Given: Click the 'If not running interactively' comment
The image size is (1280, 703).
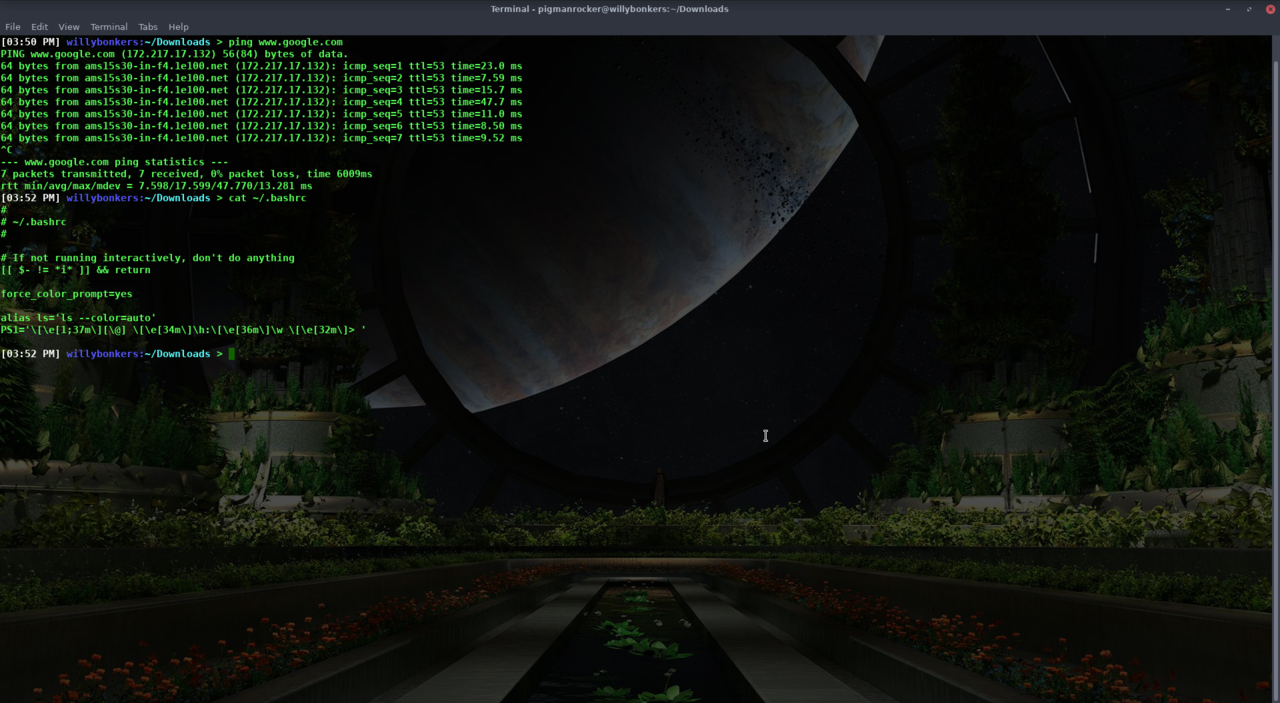Looking at the screenshot, I should [150, 258].
